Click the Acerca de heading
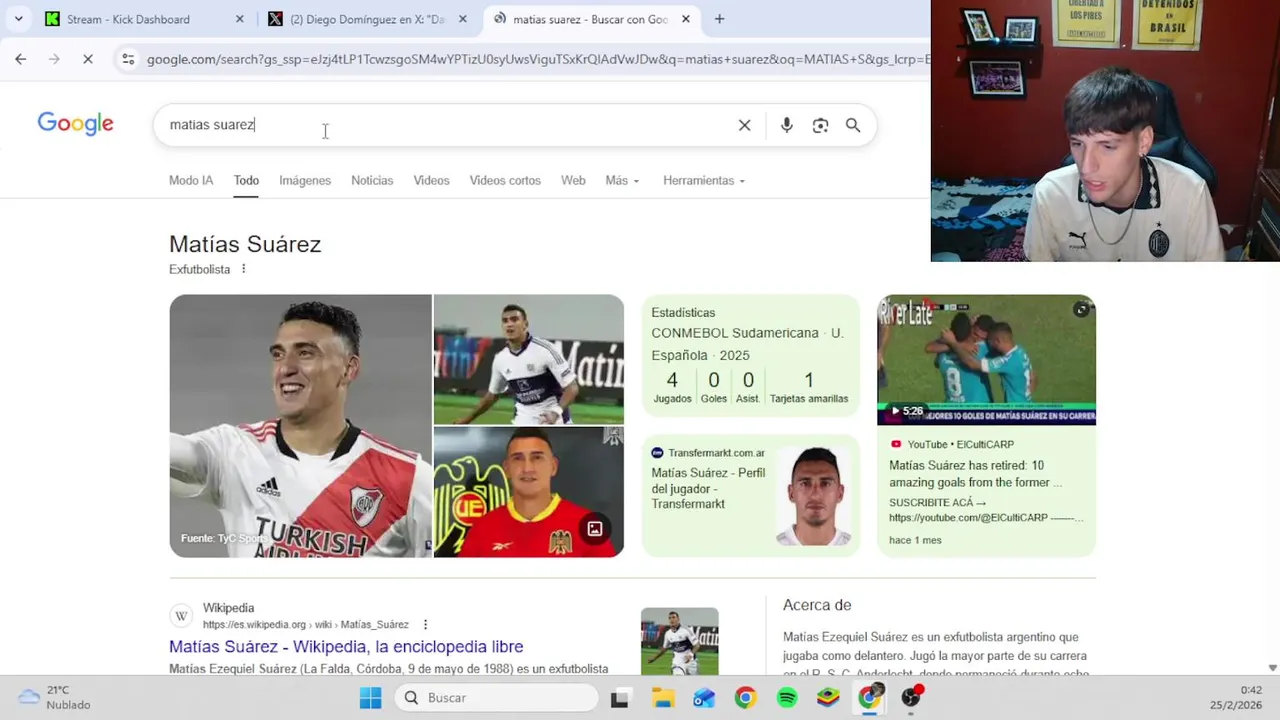The width and height of the screenshot is (1280, 720). click(817, 605)
